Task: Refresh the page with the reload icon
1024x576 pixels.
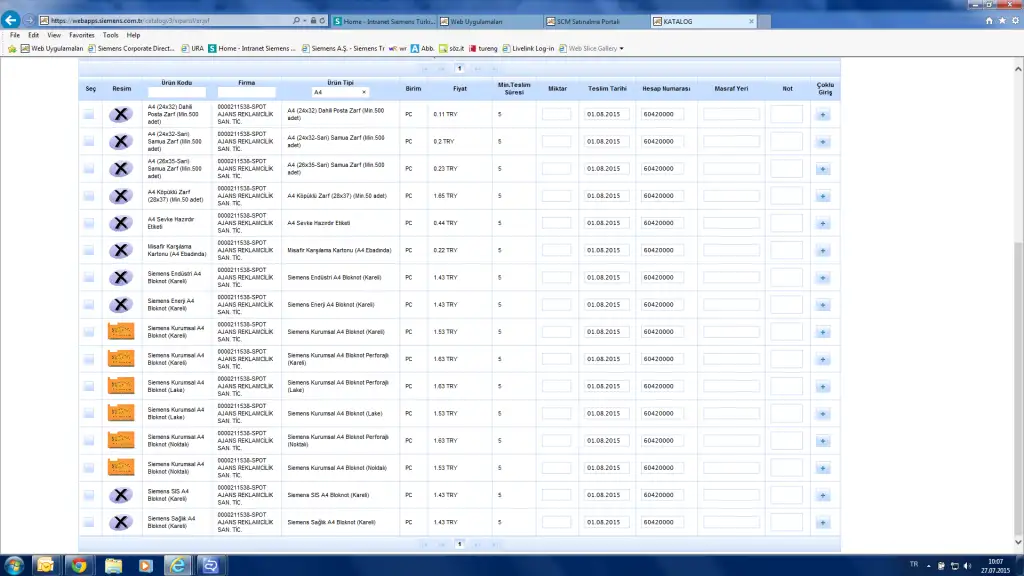Action: (322, 21)
